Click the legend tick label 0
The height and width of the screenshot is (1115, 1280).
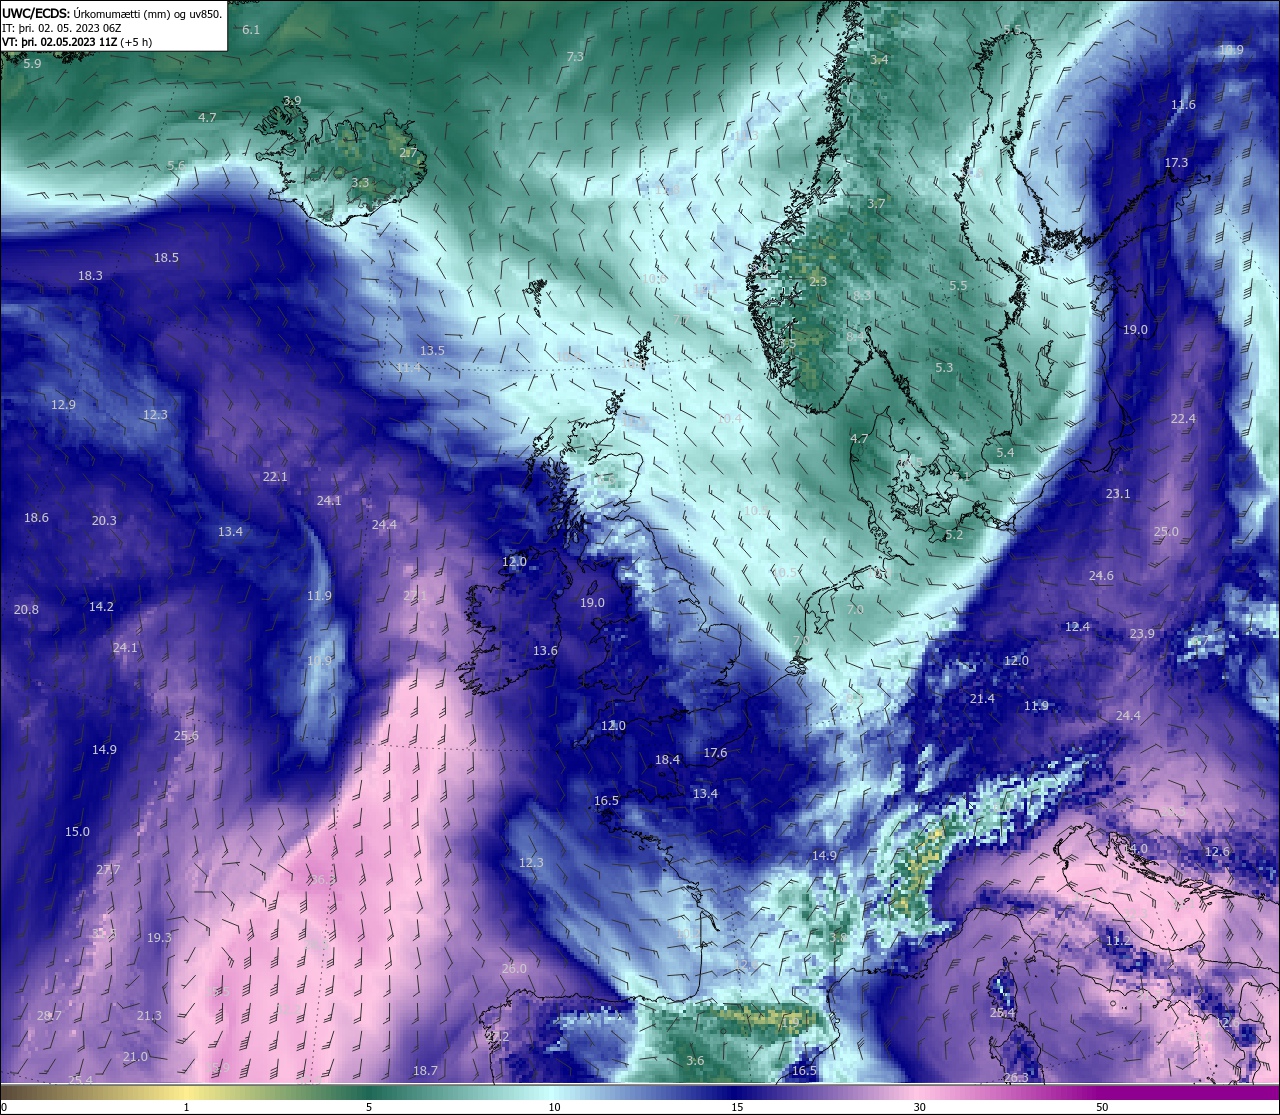point(3,1107)
